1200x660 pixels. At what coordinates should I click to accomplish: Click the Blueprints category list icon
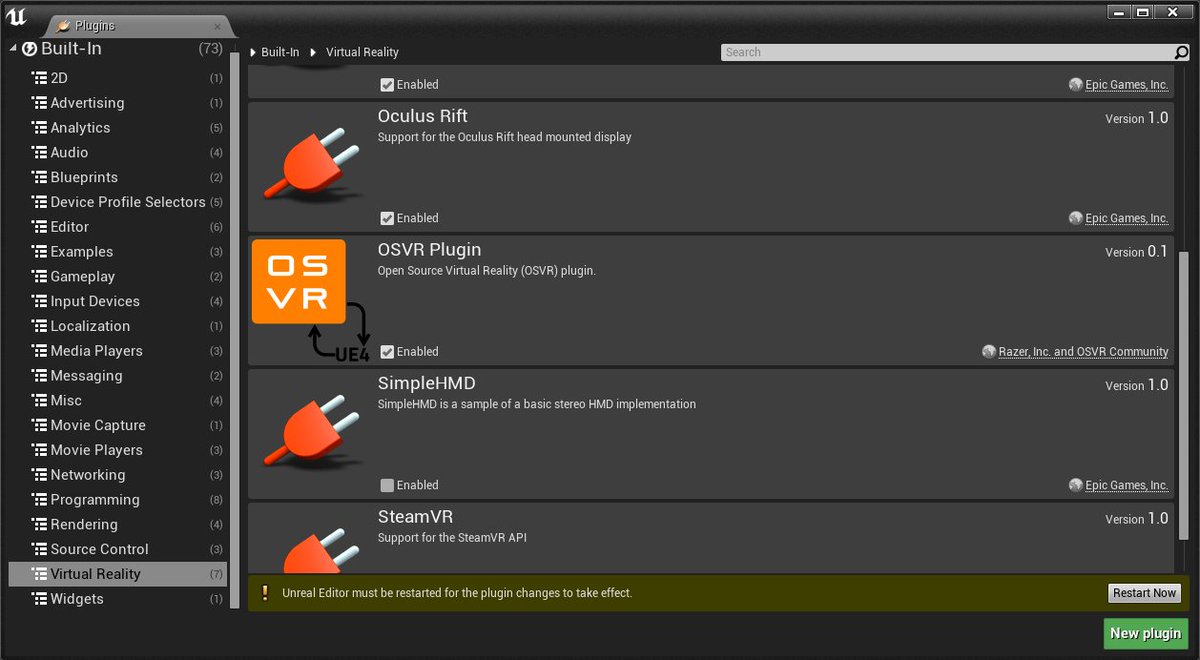coord(39,177)
